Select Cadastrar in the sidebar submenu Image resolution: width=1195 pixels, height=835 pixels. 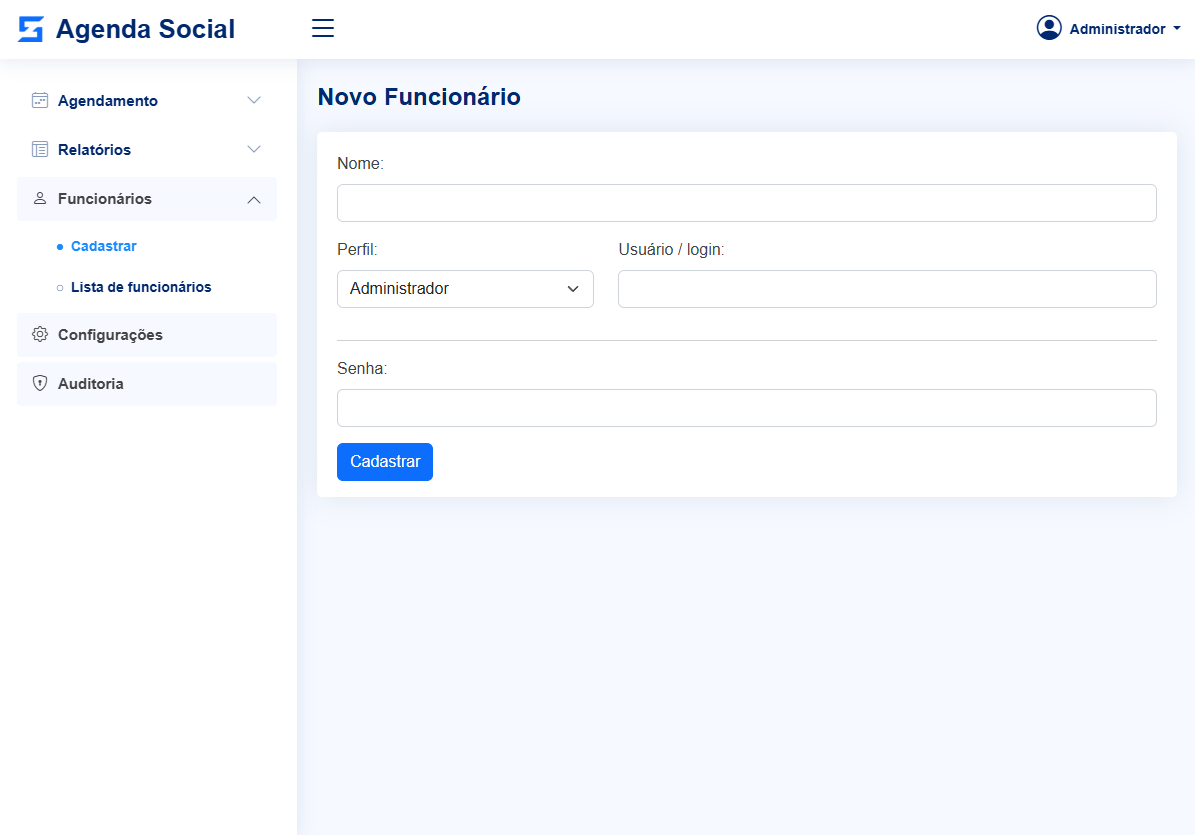(104, 246)
